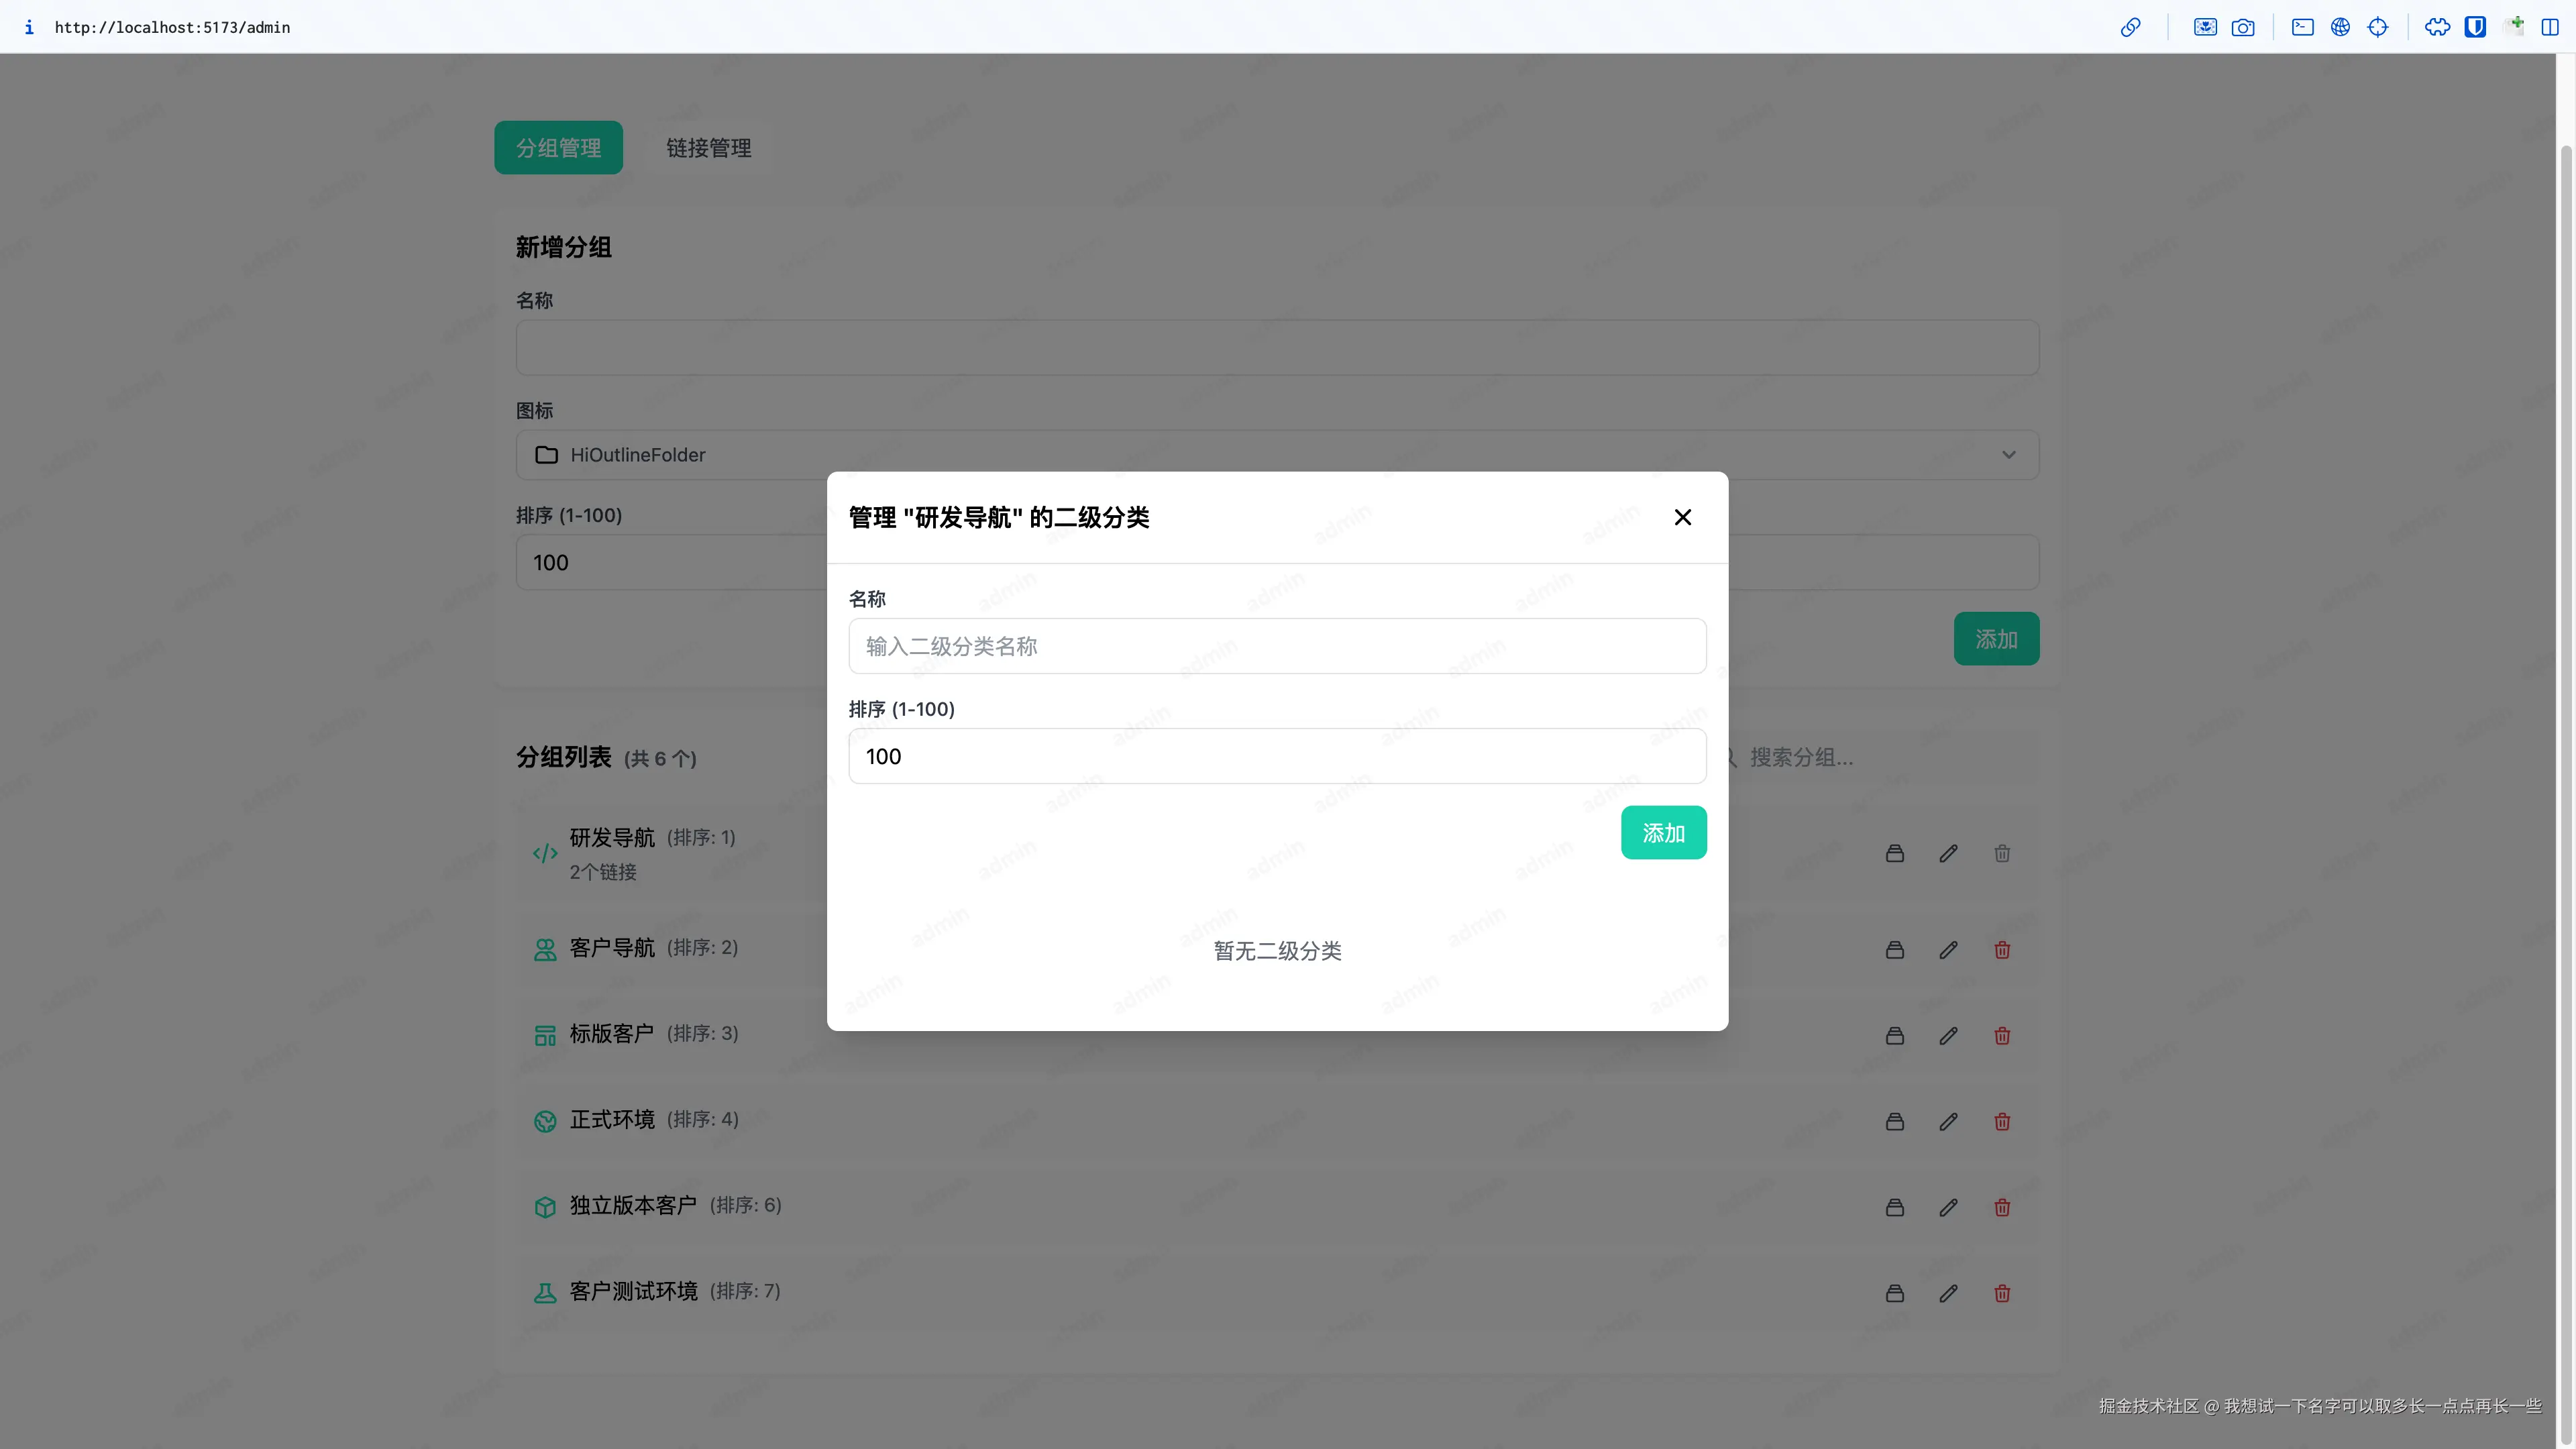Viewport: 2576px width, 1449px height.
Task: Click the 输入二级分类名称 name field
Action: point(1276,646)
